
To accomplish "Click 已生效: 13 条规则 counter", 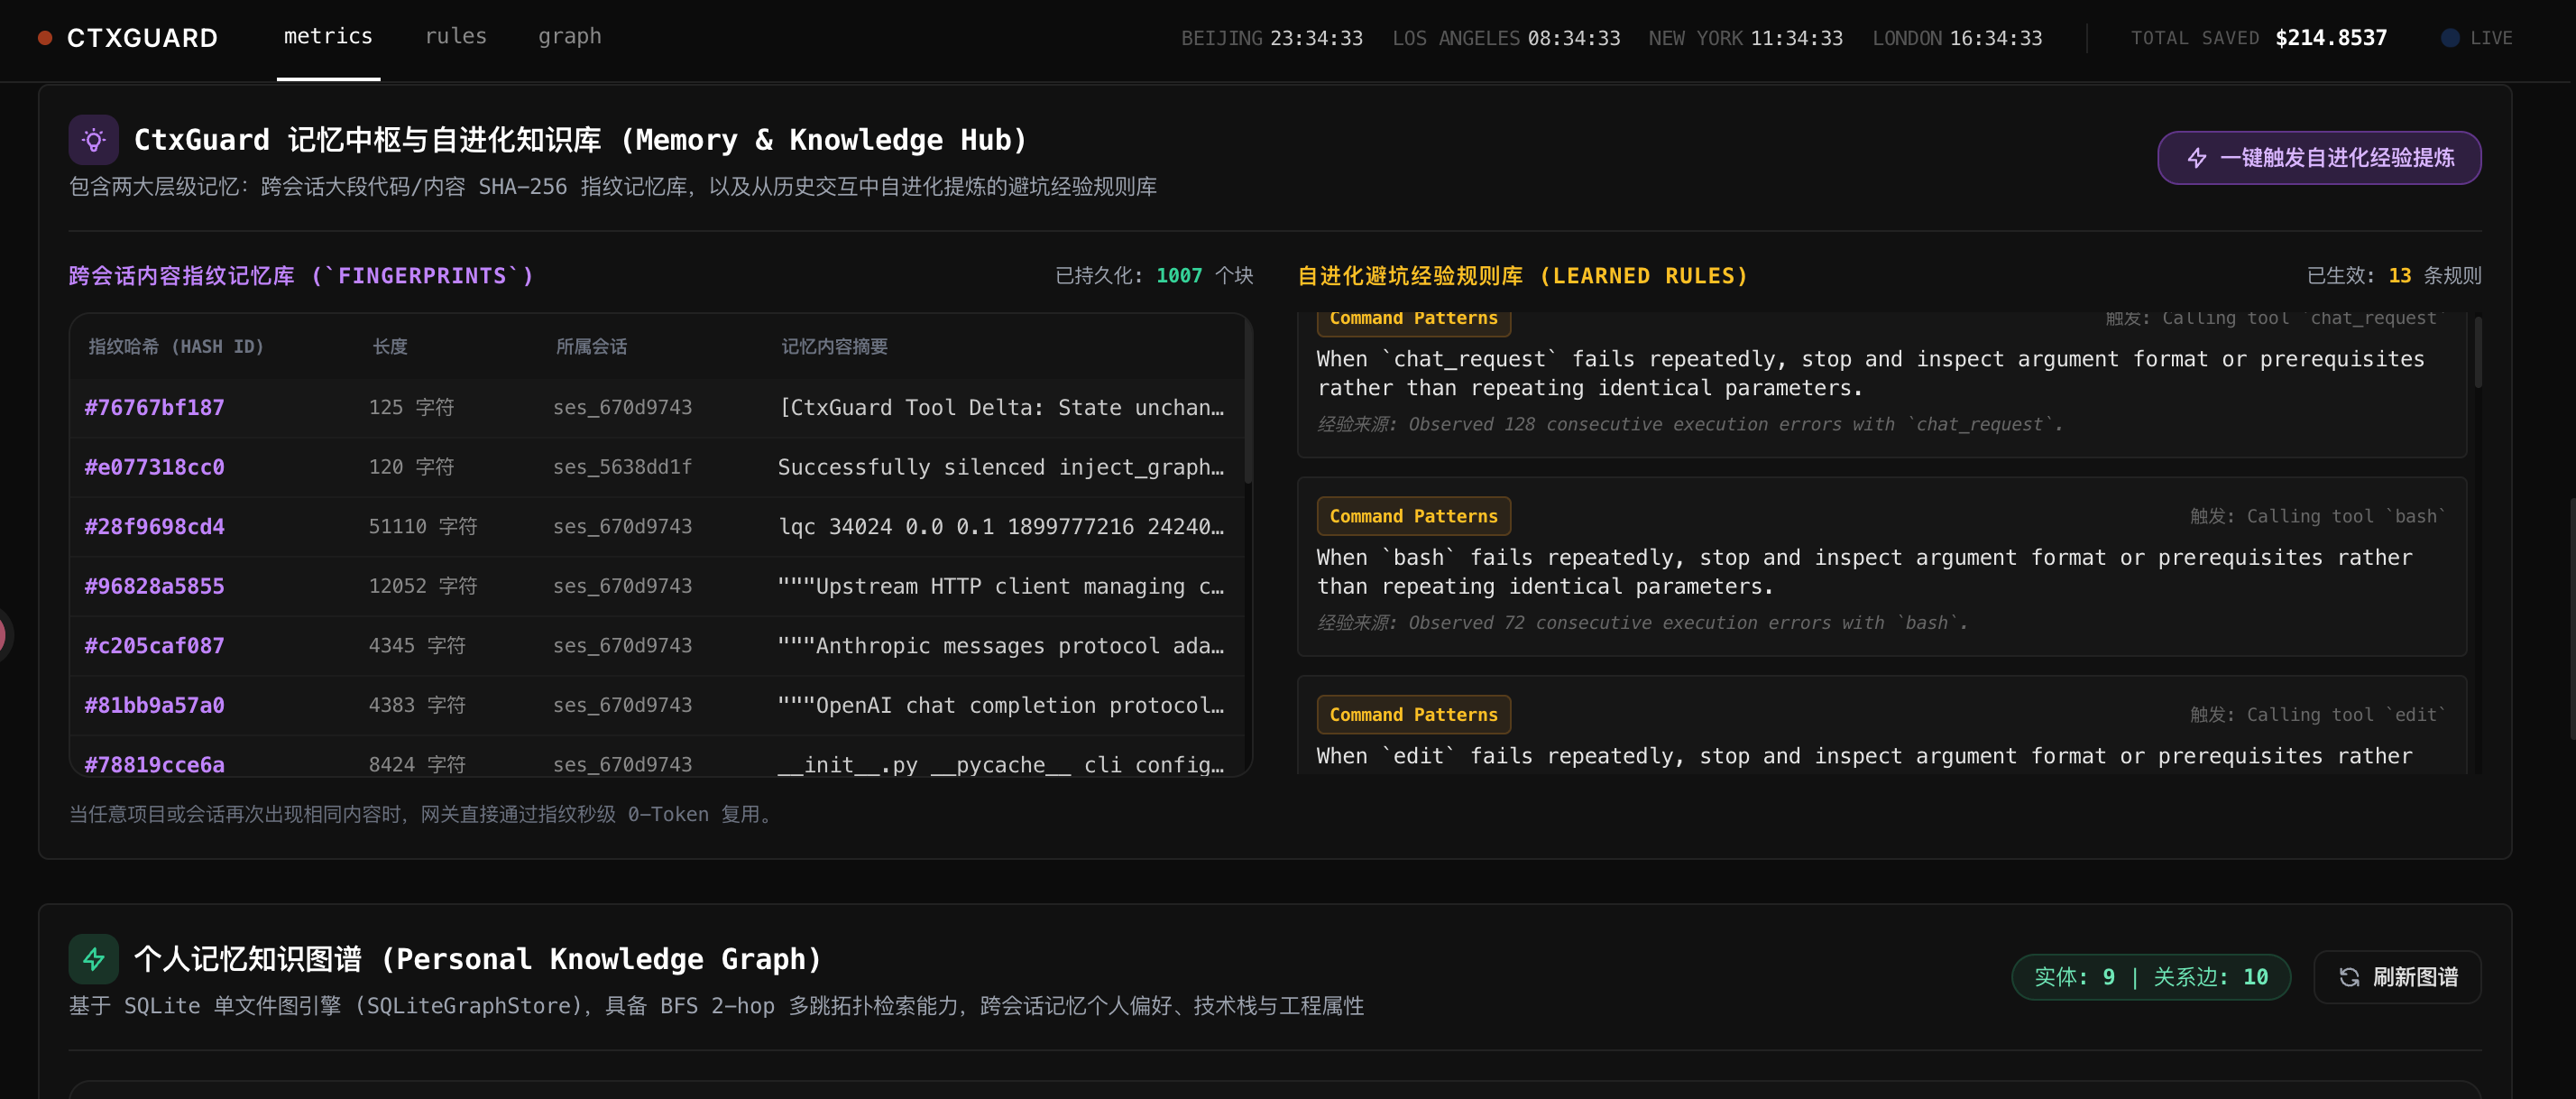I will pos(2394,276).
